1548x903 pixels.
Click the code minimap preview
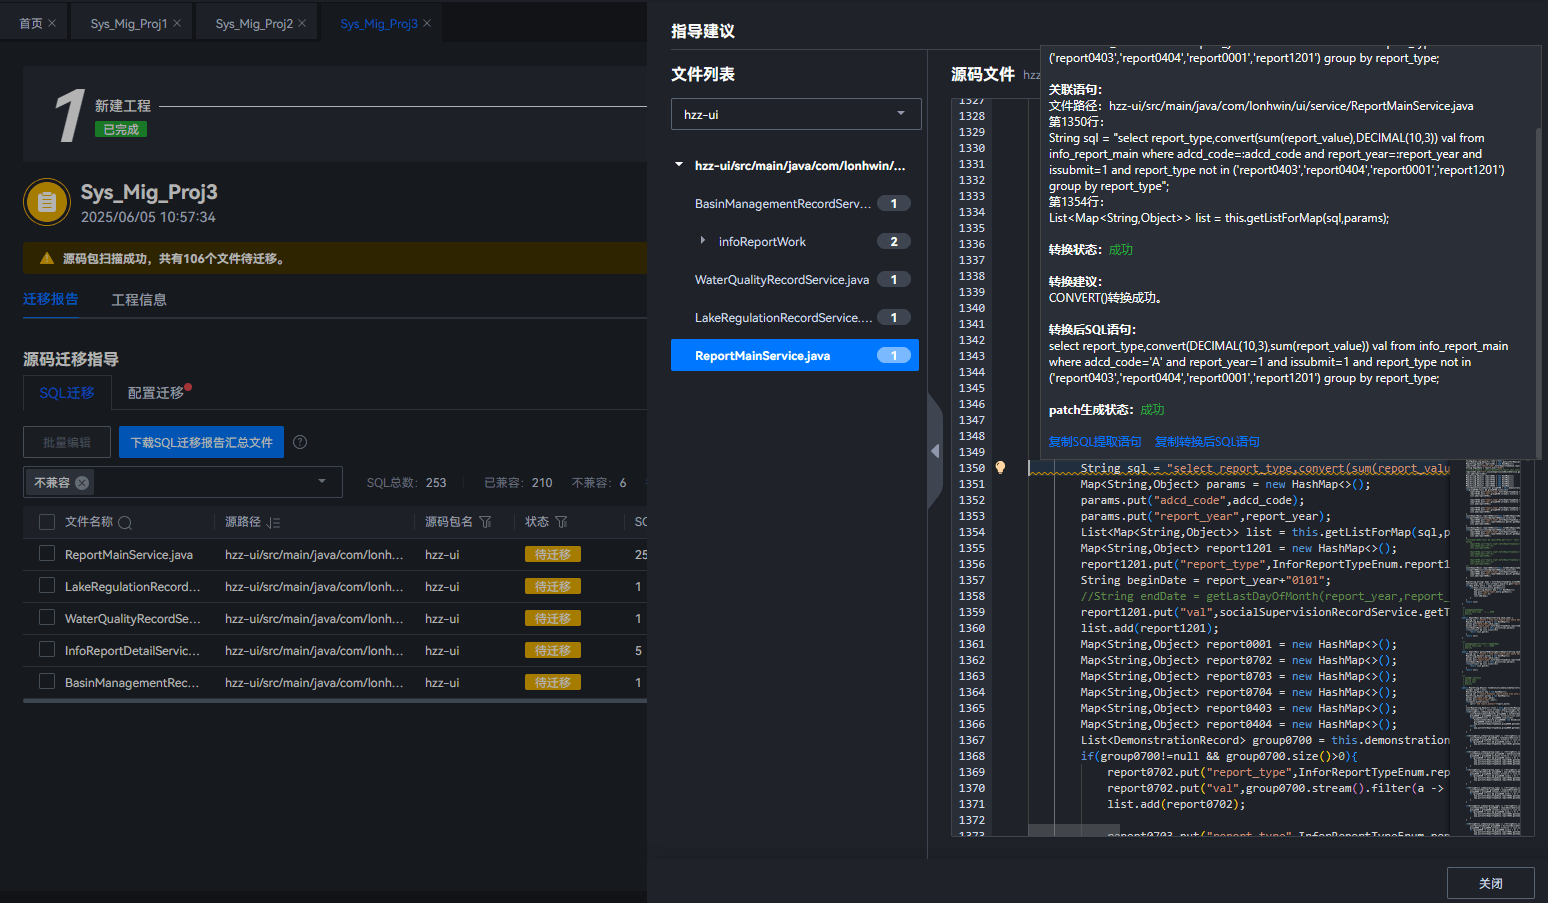tap(1493, 646)
